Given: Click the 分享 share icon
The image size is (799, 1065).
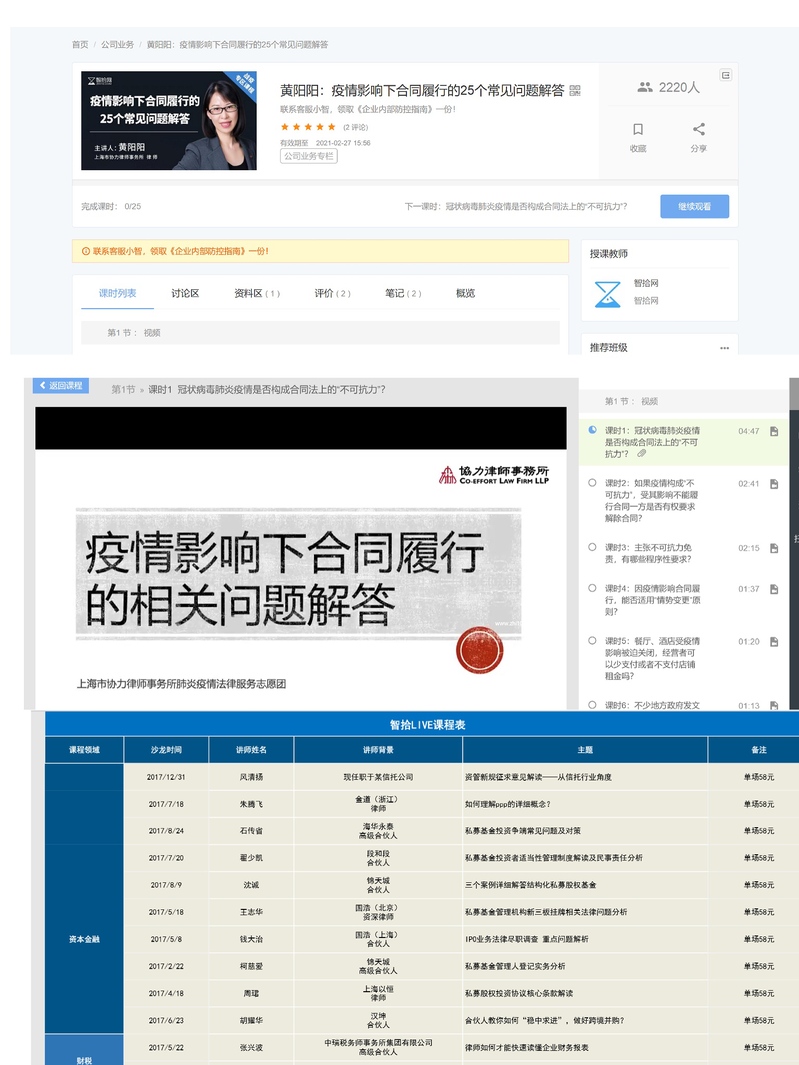Looking at the screenshot, I should 698,129.
